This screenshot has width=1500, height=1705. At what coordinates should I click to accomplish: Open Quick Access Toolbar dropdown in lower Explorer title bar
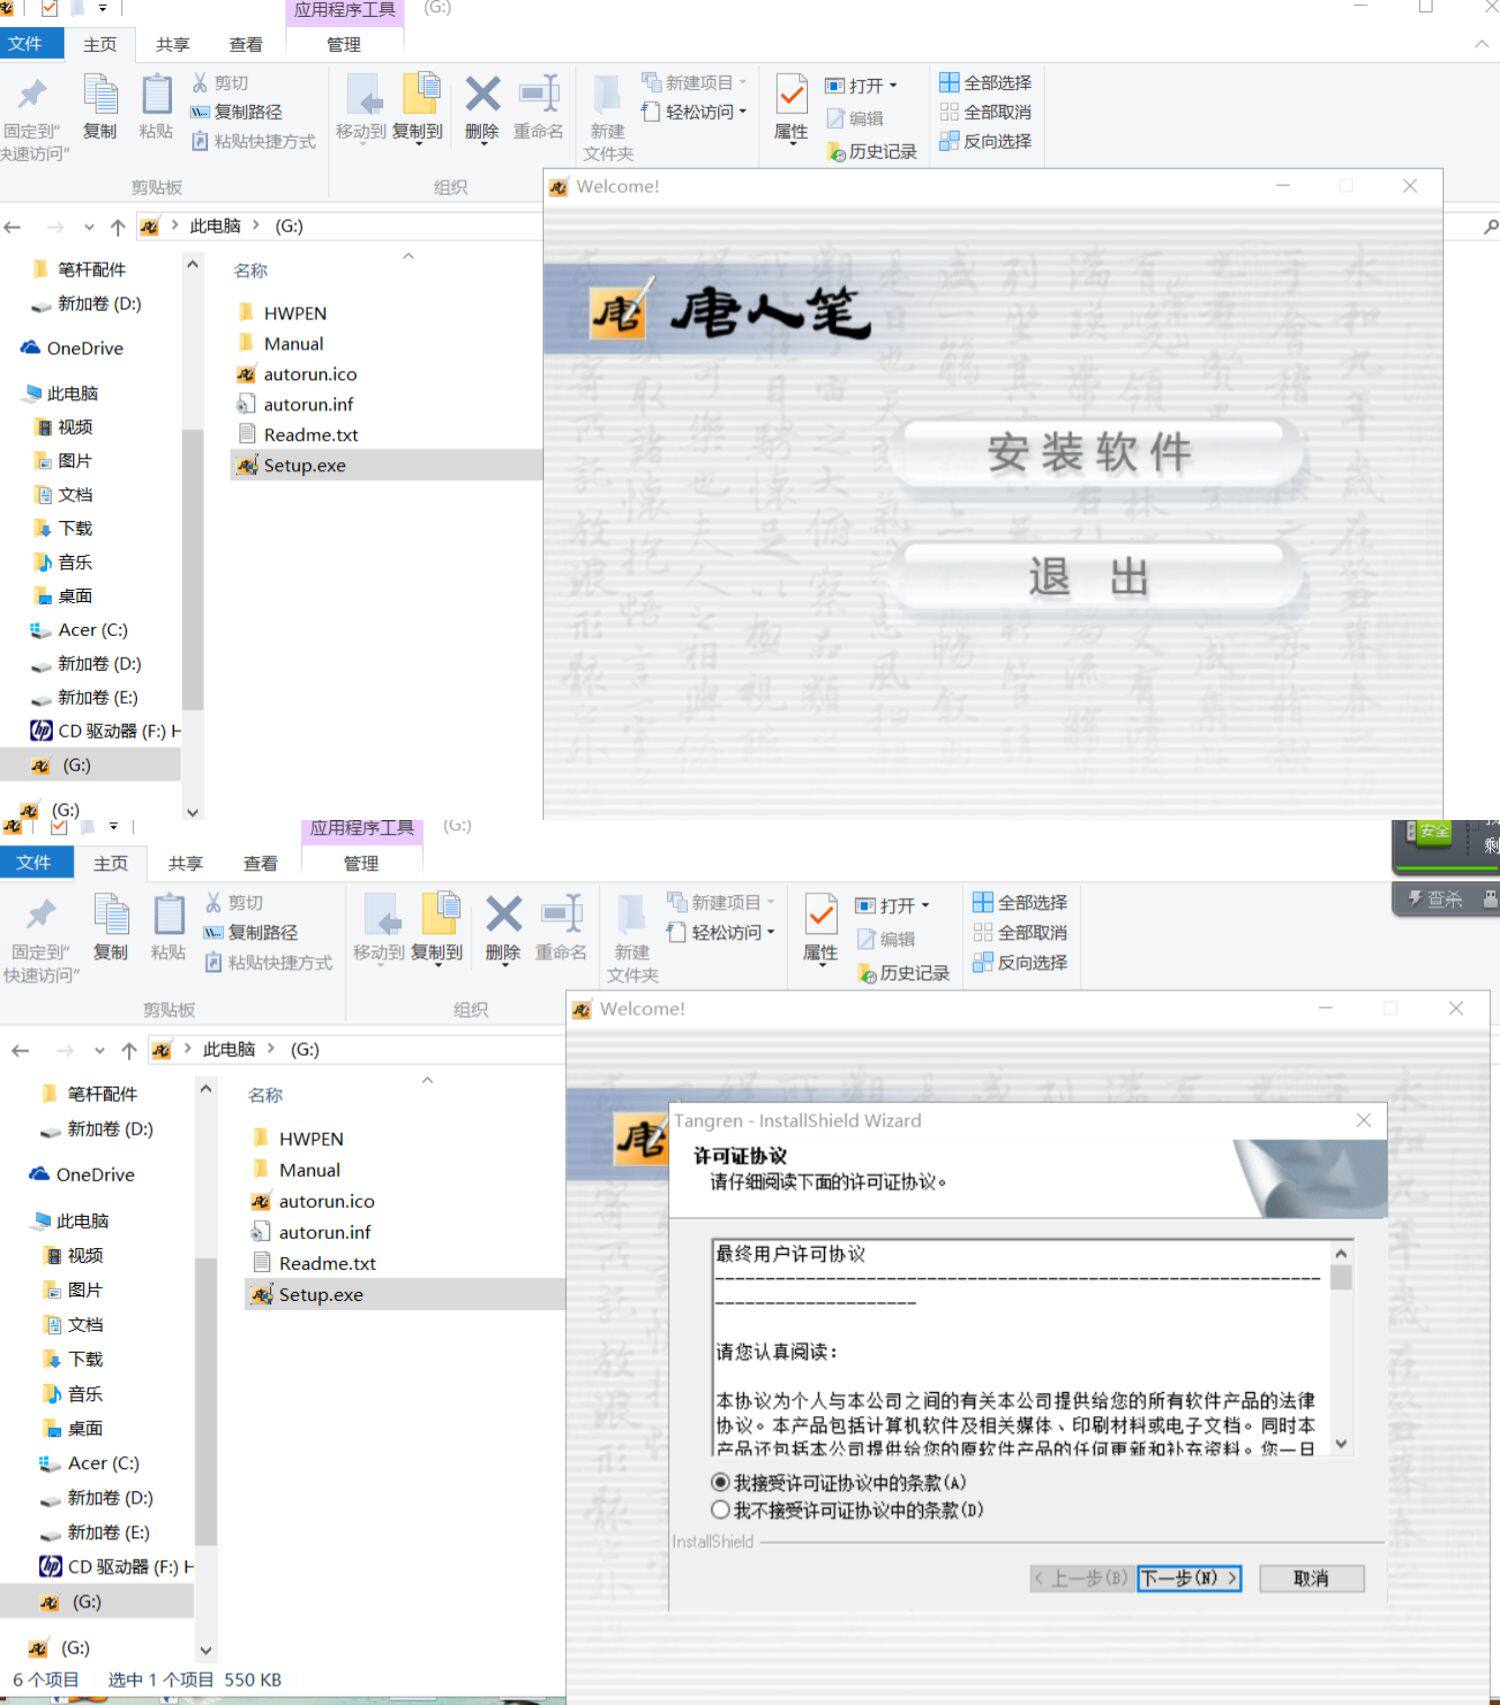tap(113, 826)
